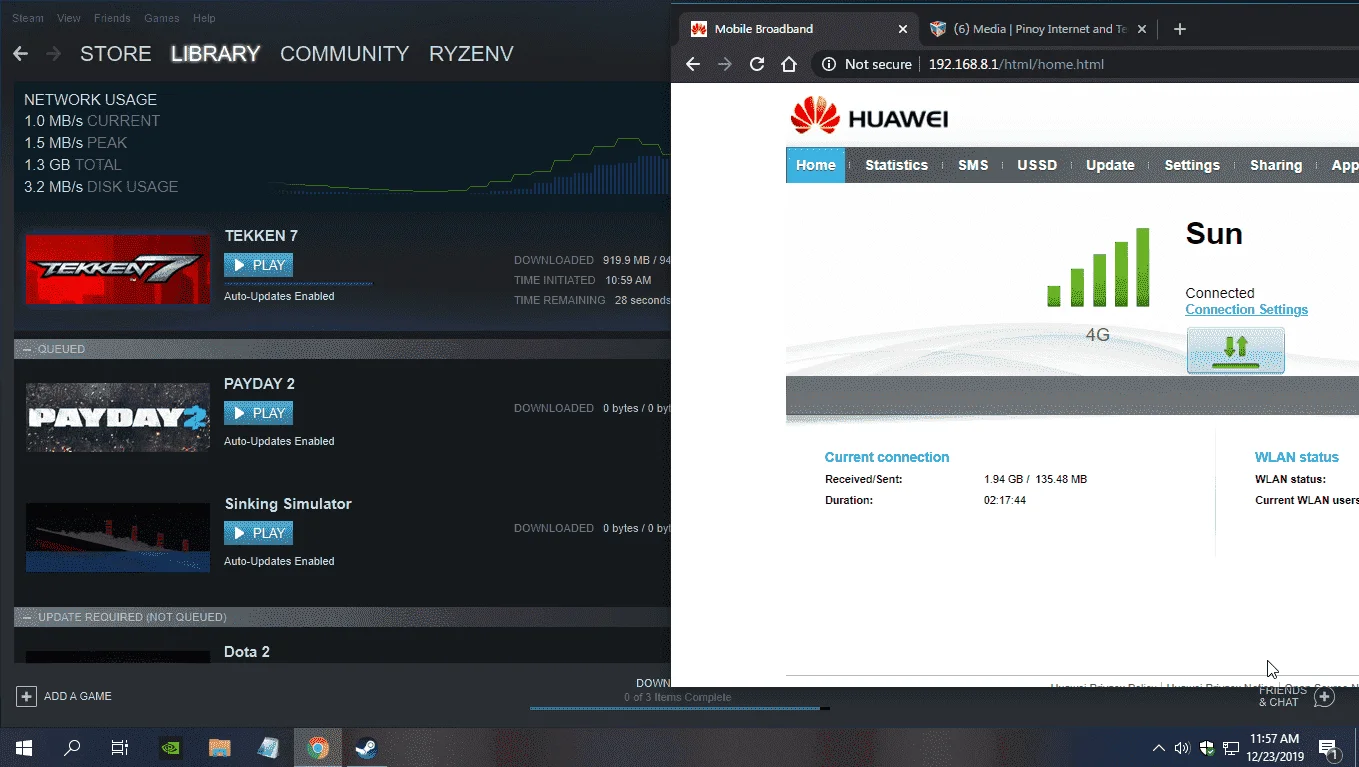The image size is (1359, 767).
Task: Open the Statistics tab on Huawei page
Action: (x=896, y=165)
